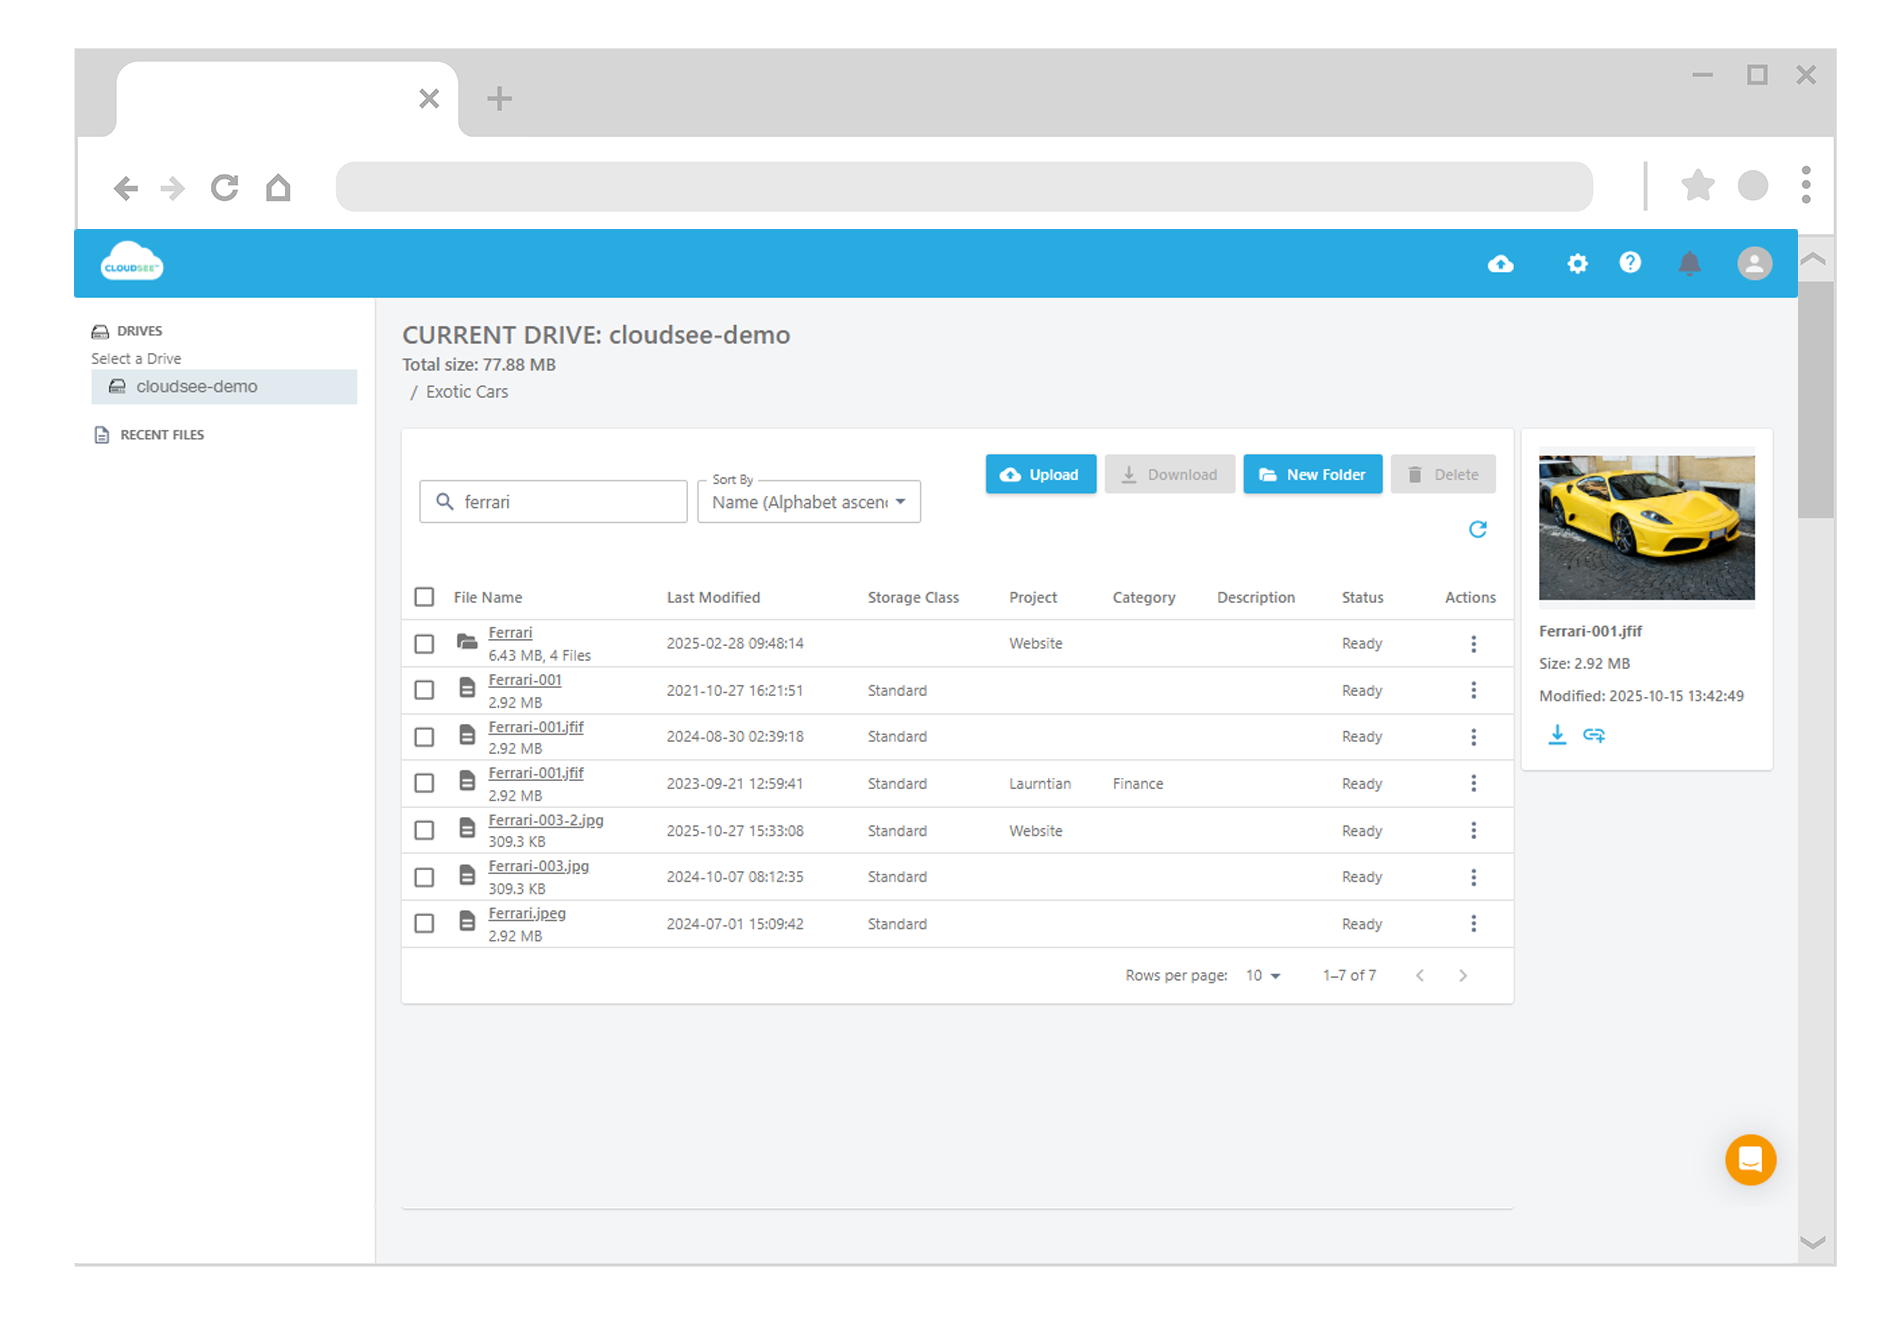
Task: Select checkbox for file modified 2024-08-30
Action: click(424, 737)
